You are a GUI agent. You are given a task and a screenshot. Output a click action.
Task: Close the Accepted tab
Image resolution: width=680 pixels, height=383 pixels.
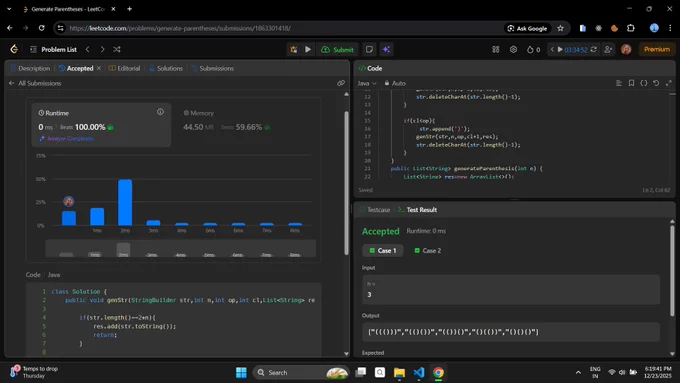tap(99, 69)
